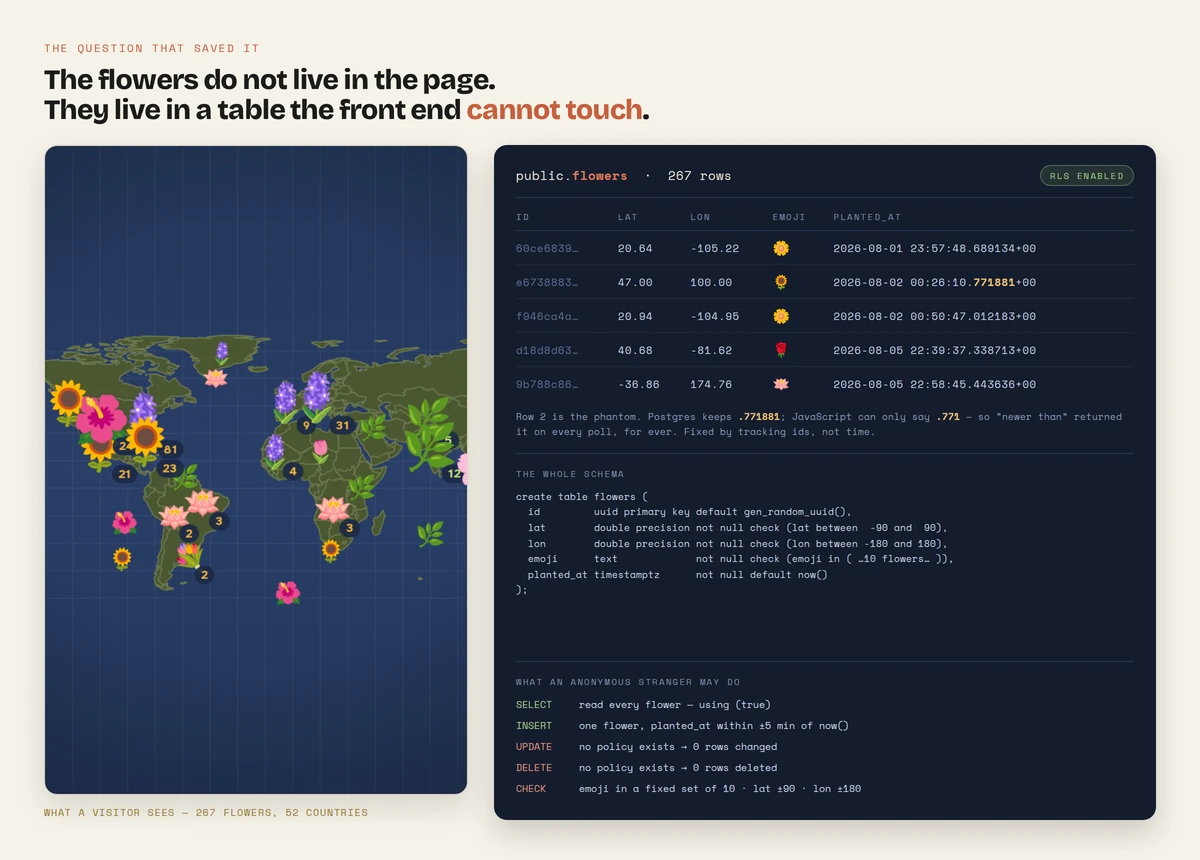Click the blossom emoji in row f946ca4a
This screenshot has height=860, width=1200.
click(781, 316)
